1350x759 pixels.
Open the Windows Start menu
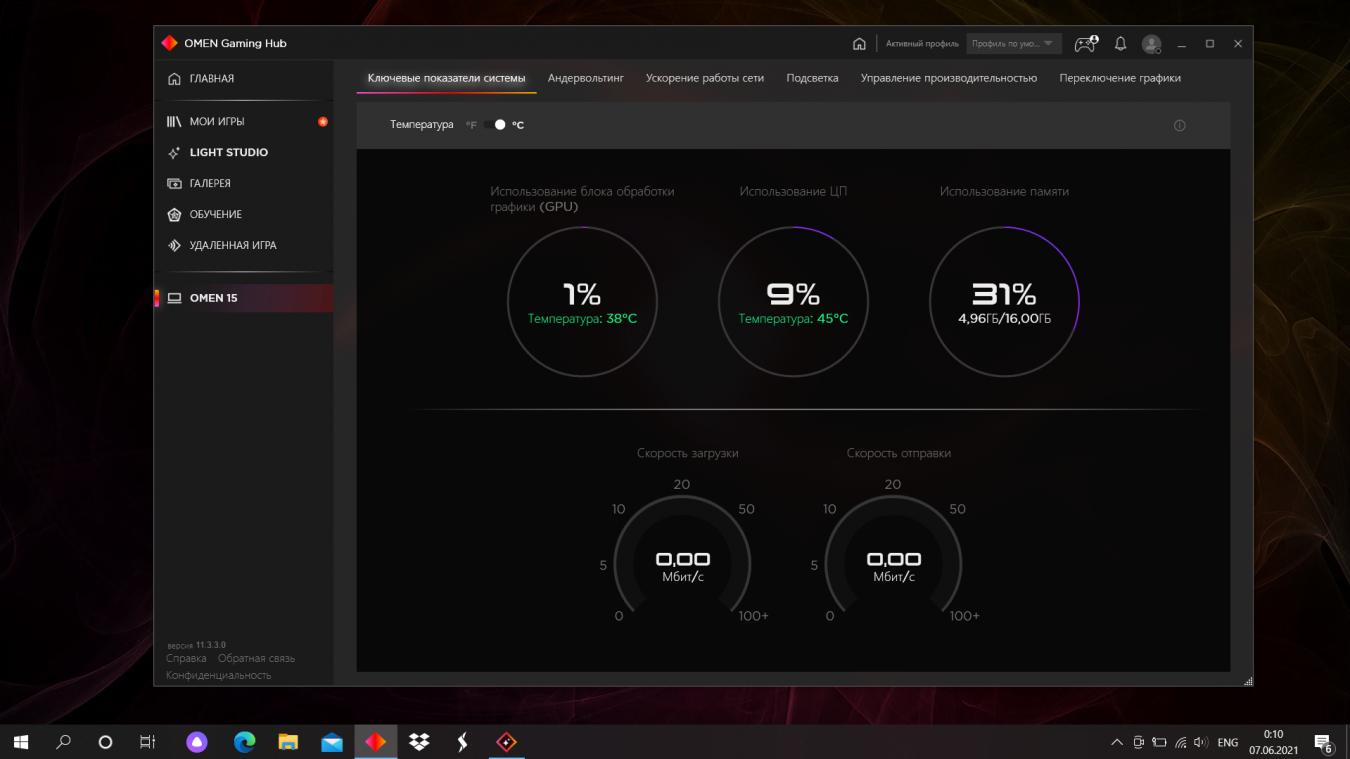(21, 742)
